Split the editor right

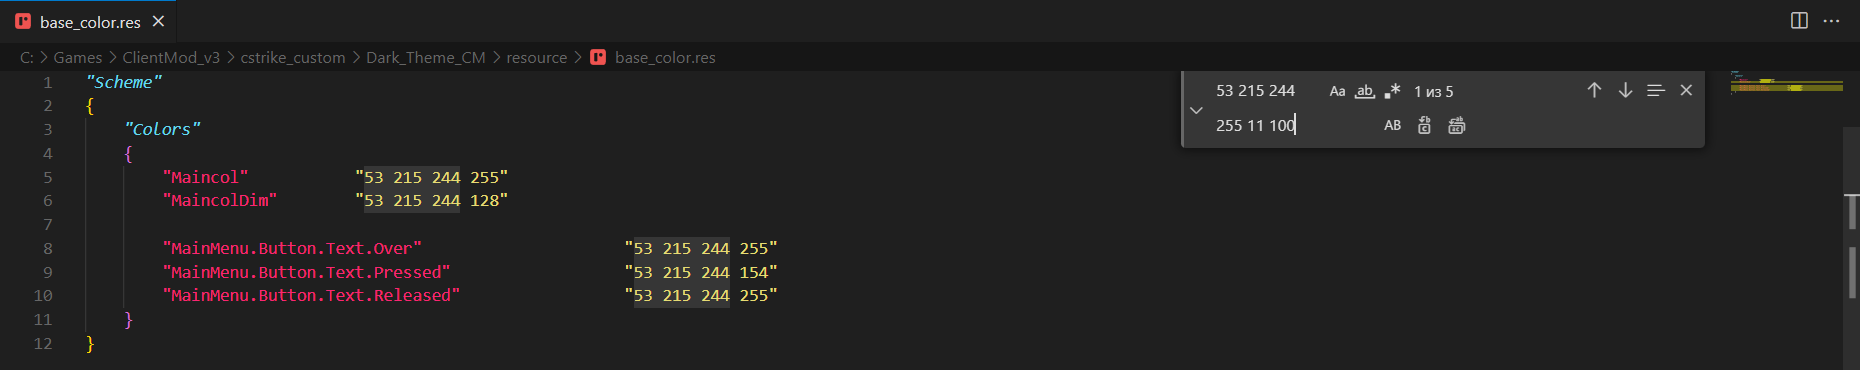point(1799,21)
